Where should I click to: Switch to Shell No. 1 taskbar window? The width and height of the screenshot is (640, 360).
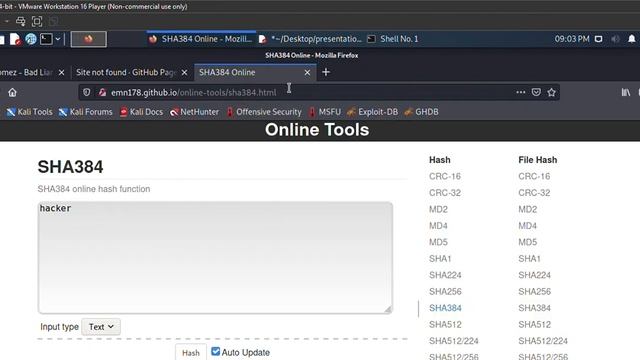point(393,39)
